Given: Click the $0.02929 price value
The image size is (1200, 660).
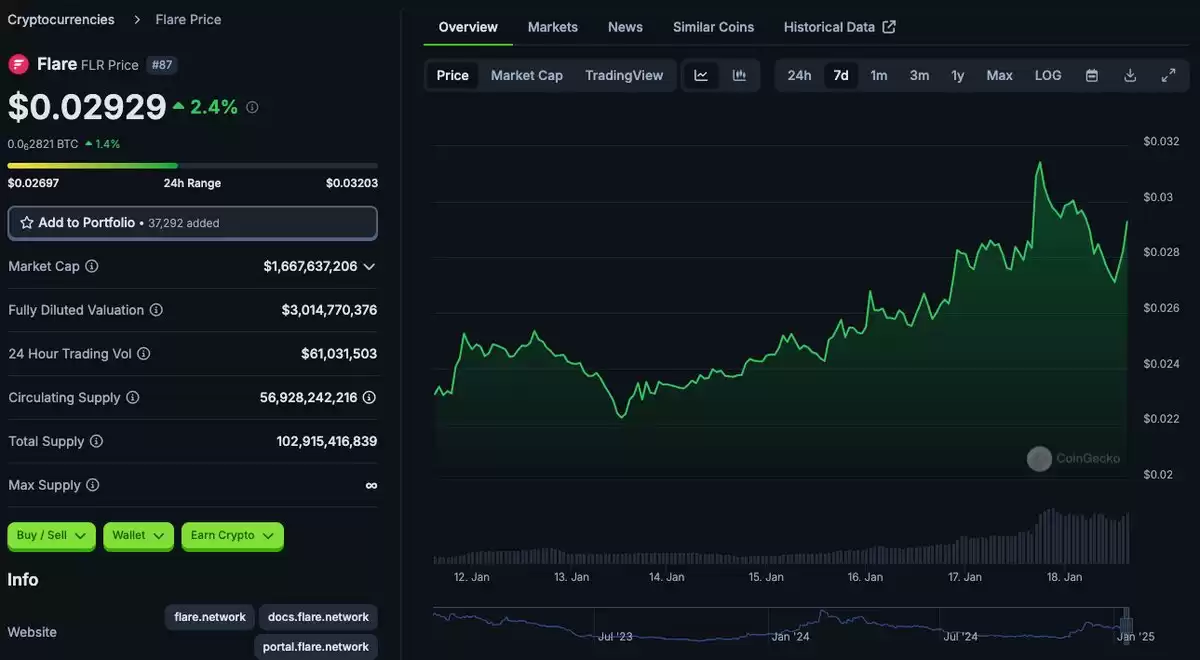Looking at the screenshot, I should (87, 107).
